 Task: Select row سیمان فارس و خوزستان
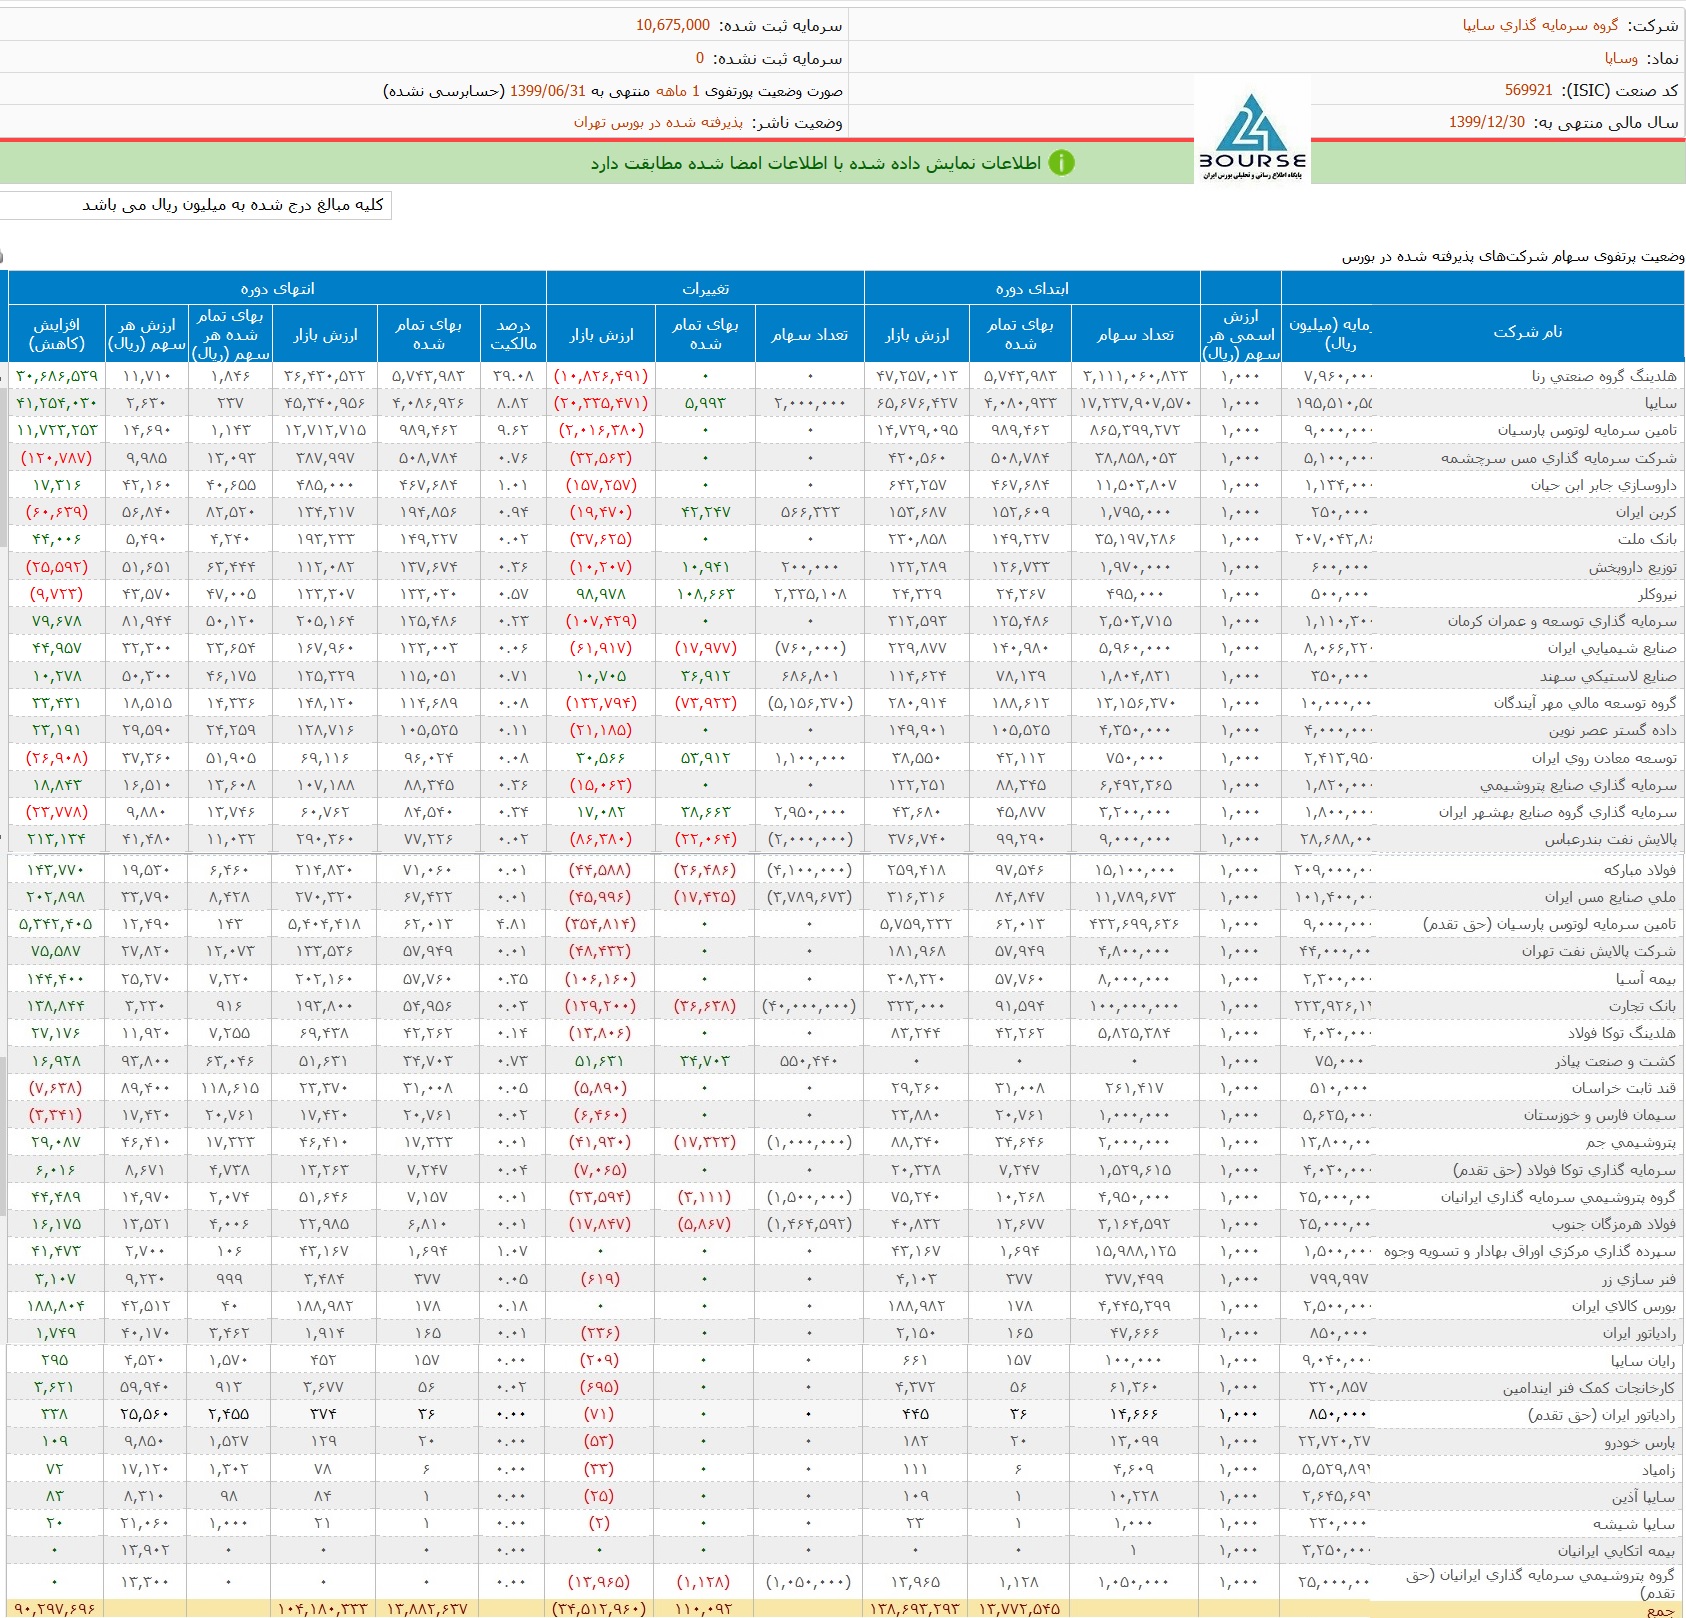coord(846,1115)
